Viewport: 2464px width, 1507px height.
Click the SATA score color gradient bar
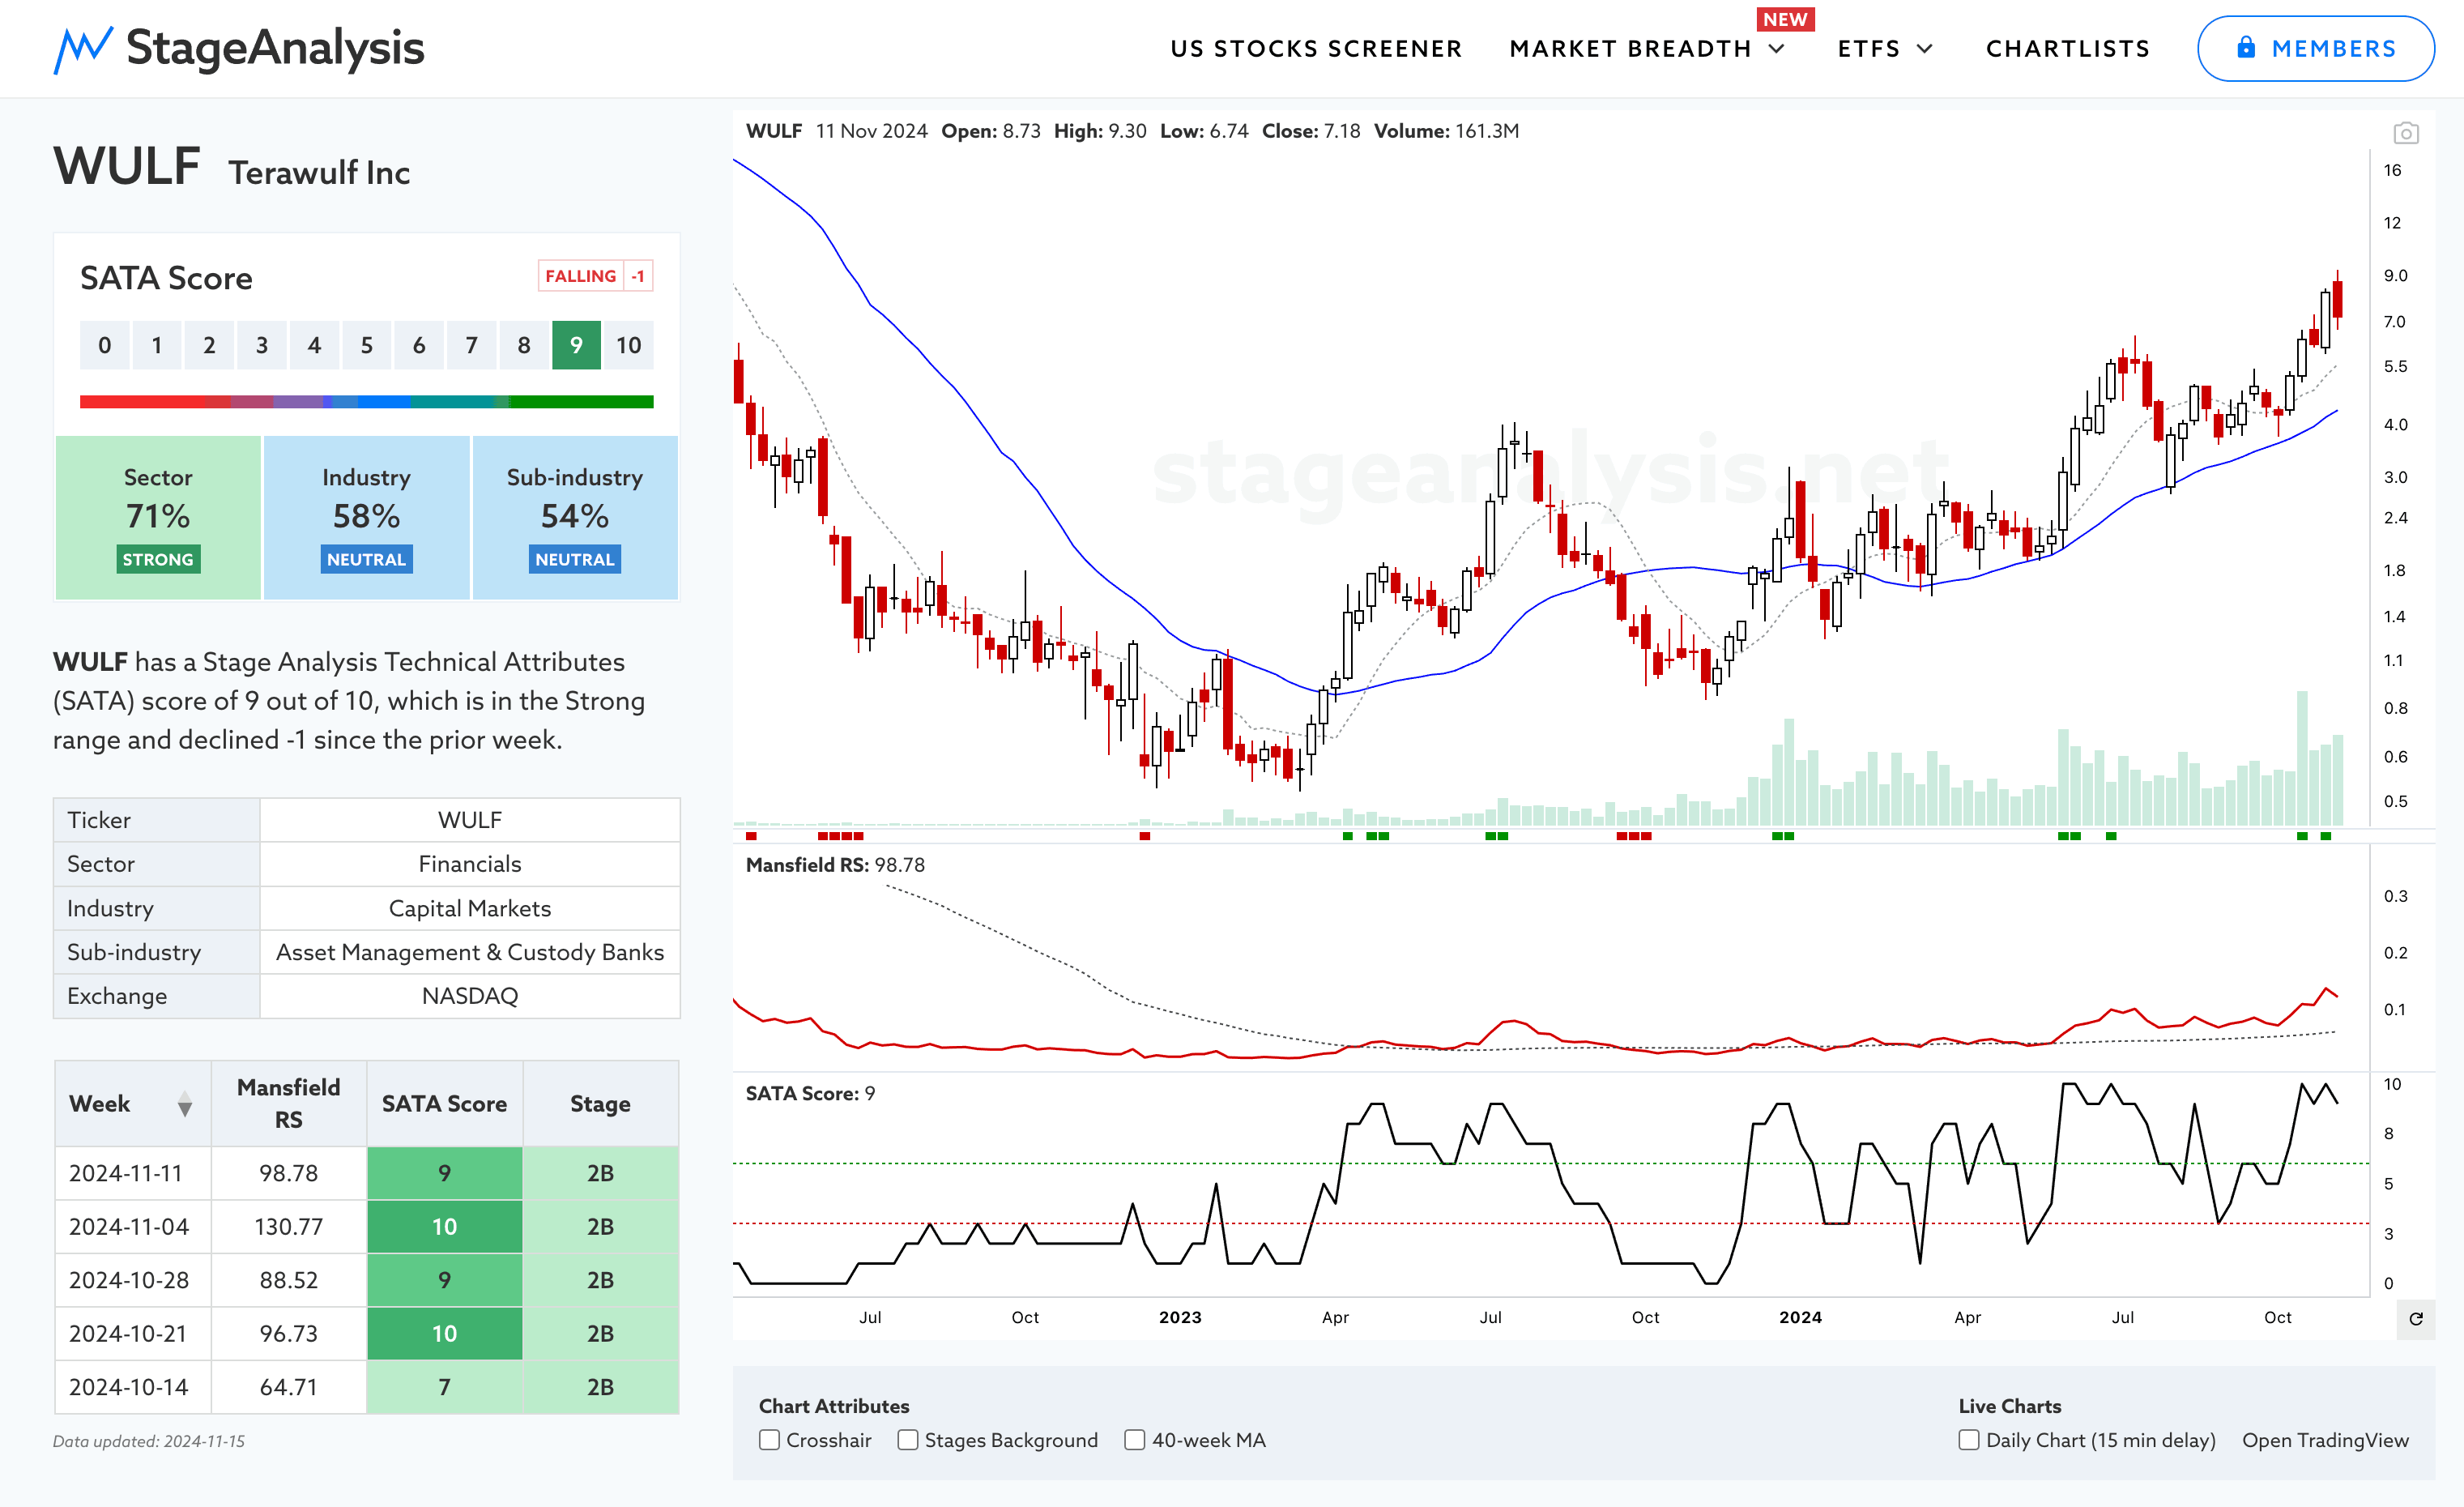[x=366, y=402]
